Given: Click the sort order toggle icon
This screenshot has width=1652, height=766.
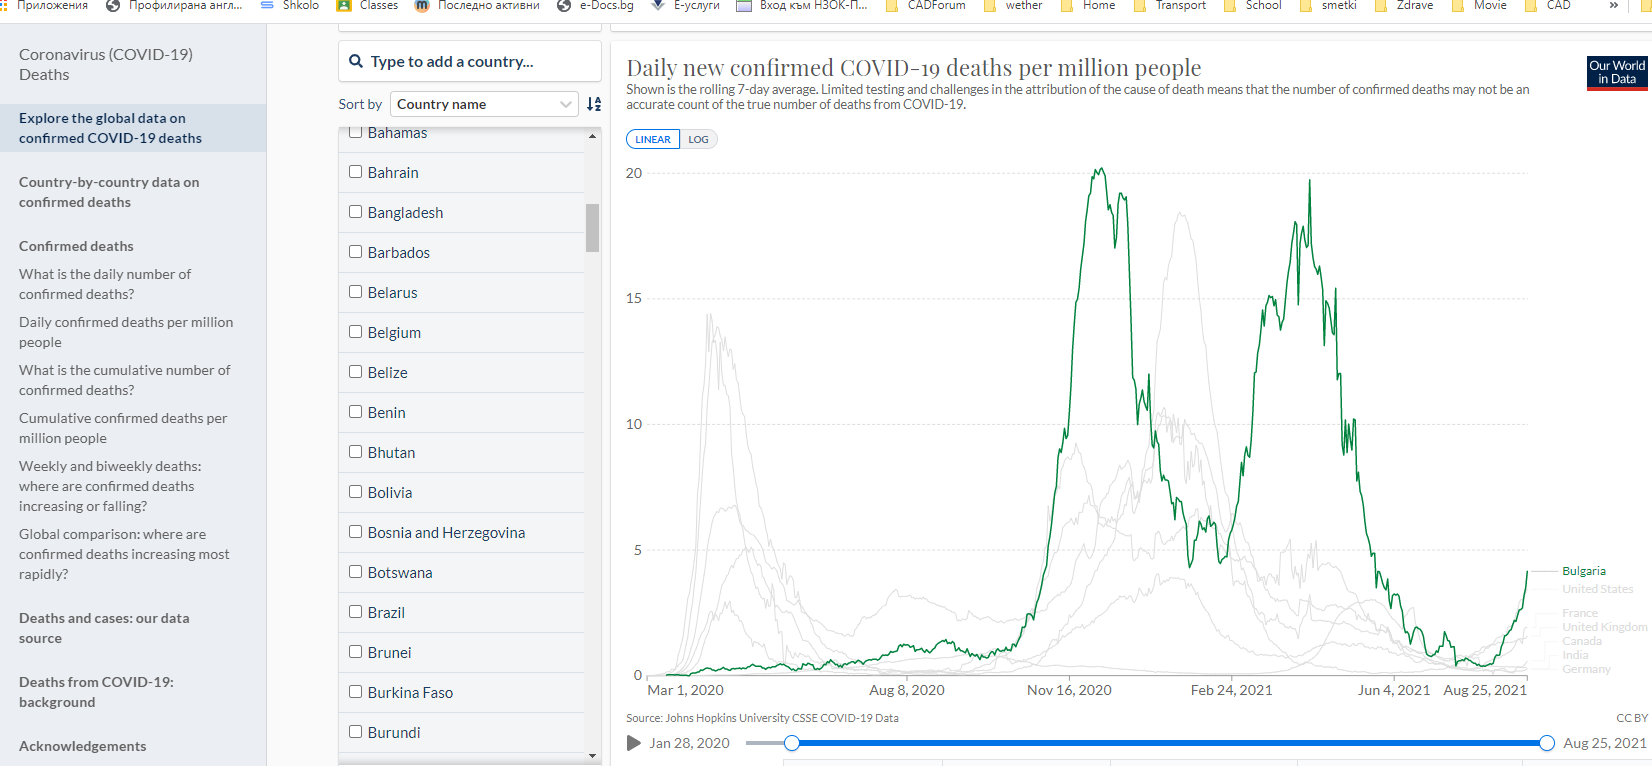Looking at the screenshot, I should (x=594, y=104).
